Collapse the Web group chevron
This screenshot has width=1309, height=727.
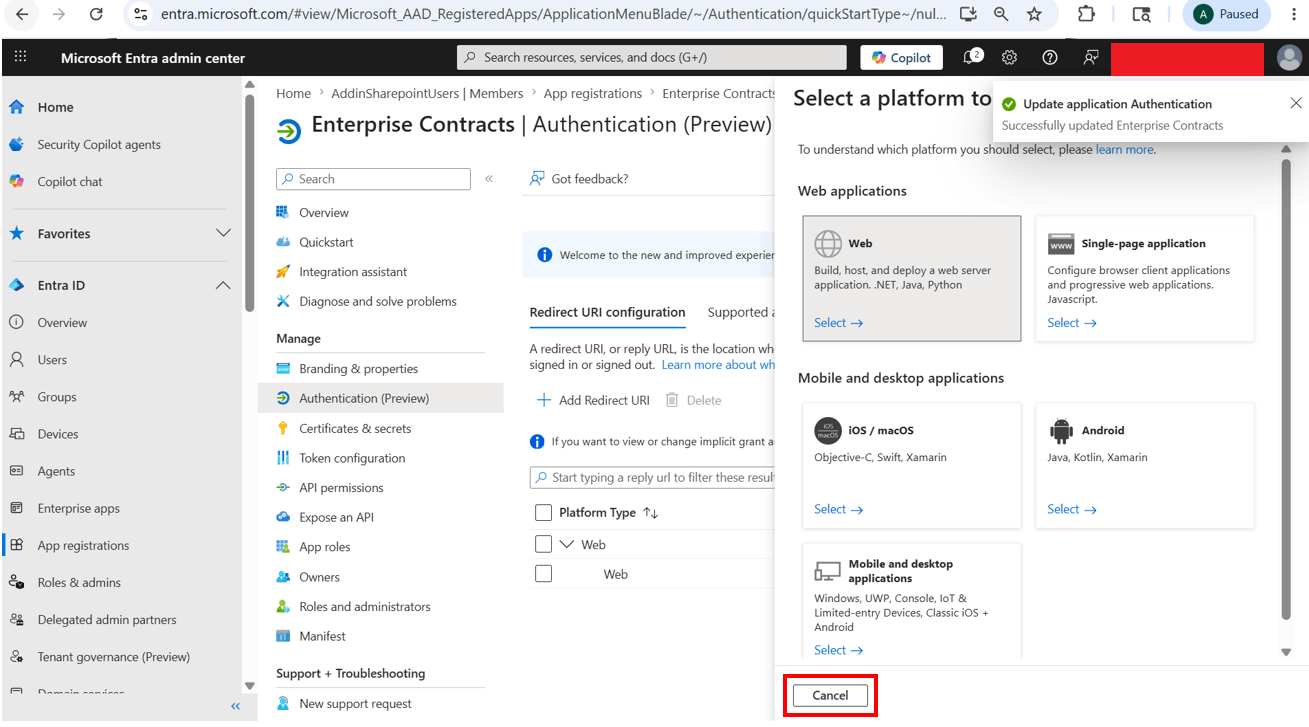click(567, 544)
